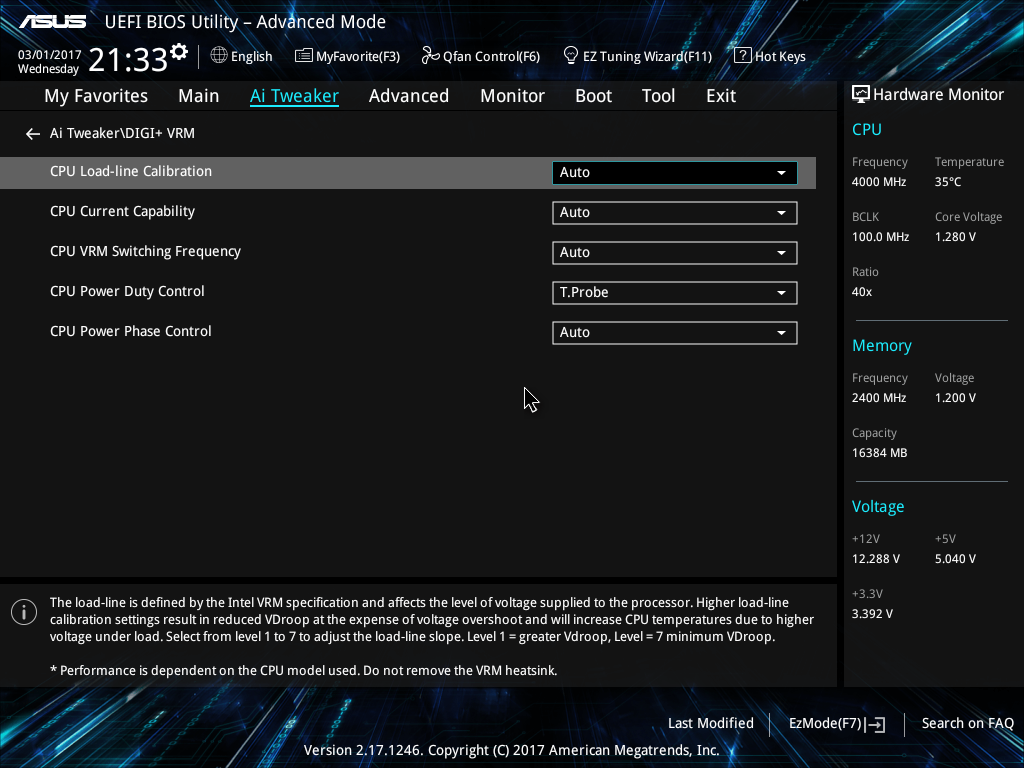Click the +3.3V reading 3.392 V
The width and height of the screenshot is (1024, 768).
click(872, 614)
